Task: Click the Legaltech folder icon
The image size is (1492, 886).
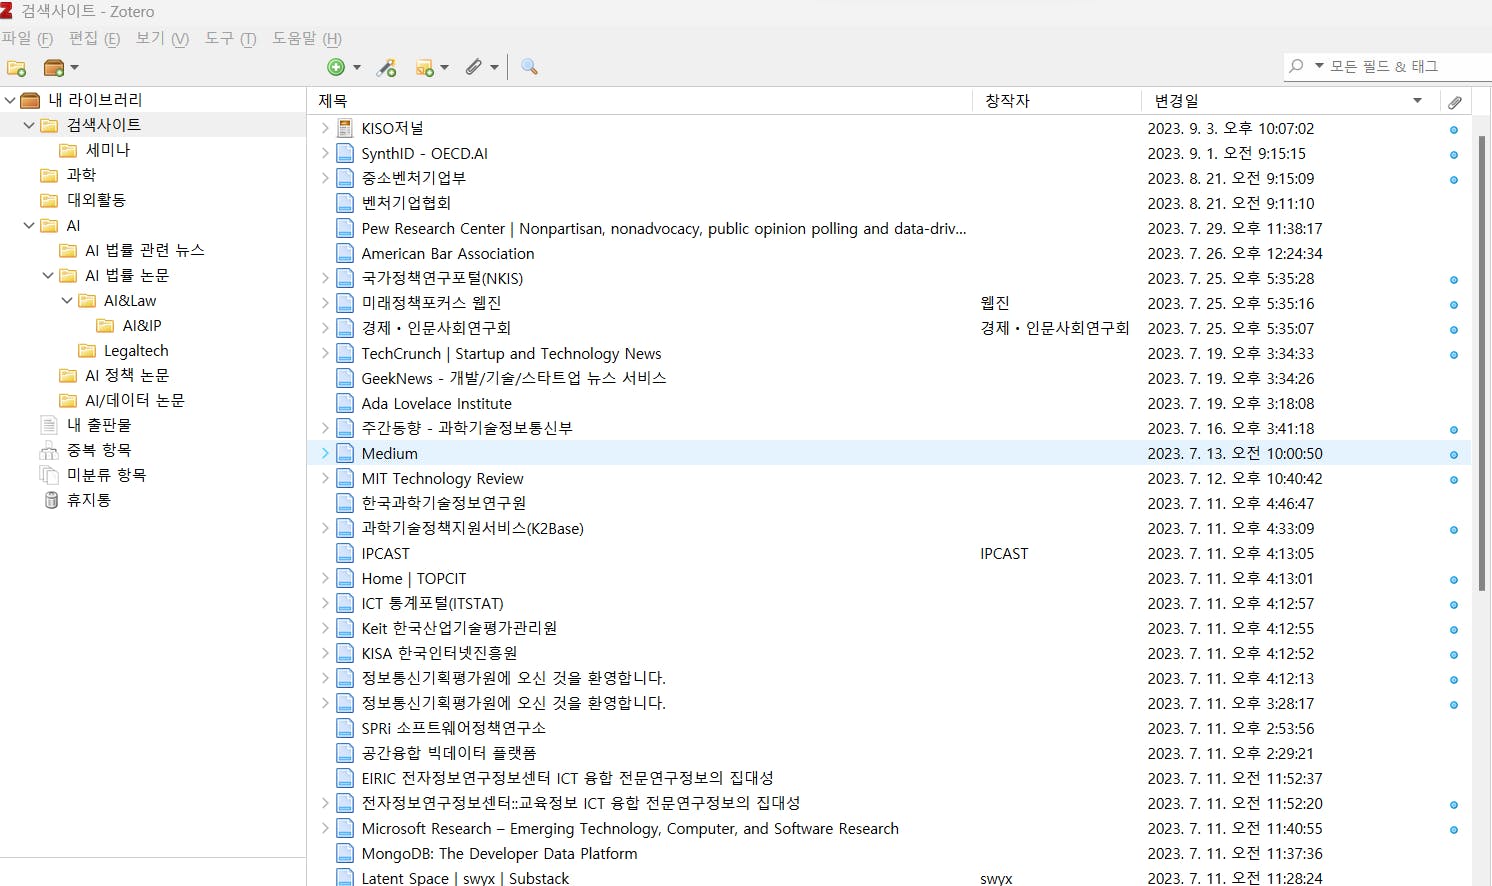Action: pyautogui.click(x=87, y=351)
